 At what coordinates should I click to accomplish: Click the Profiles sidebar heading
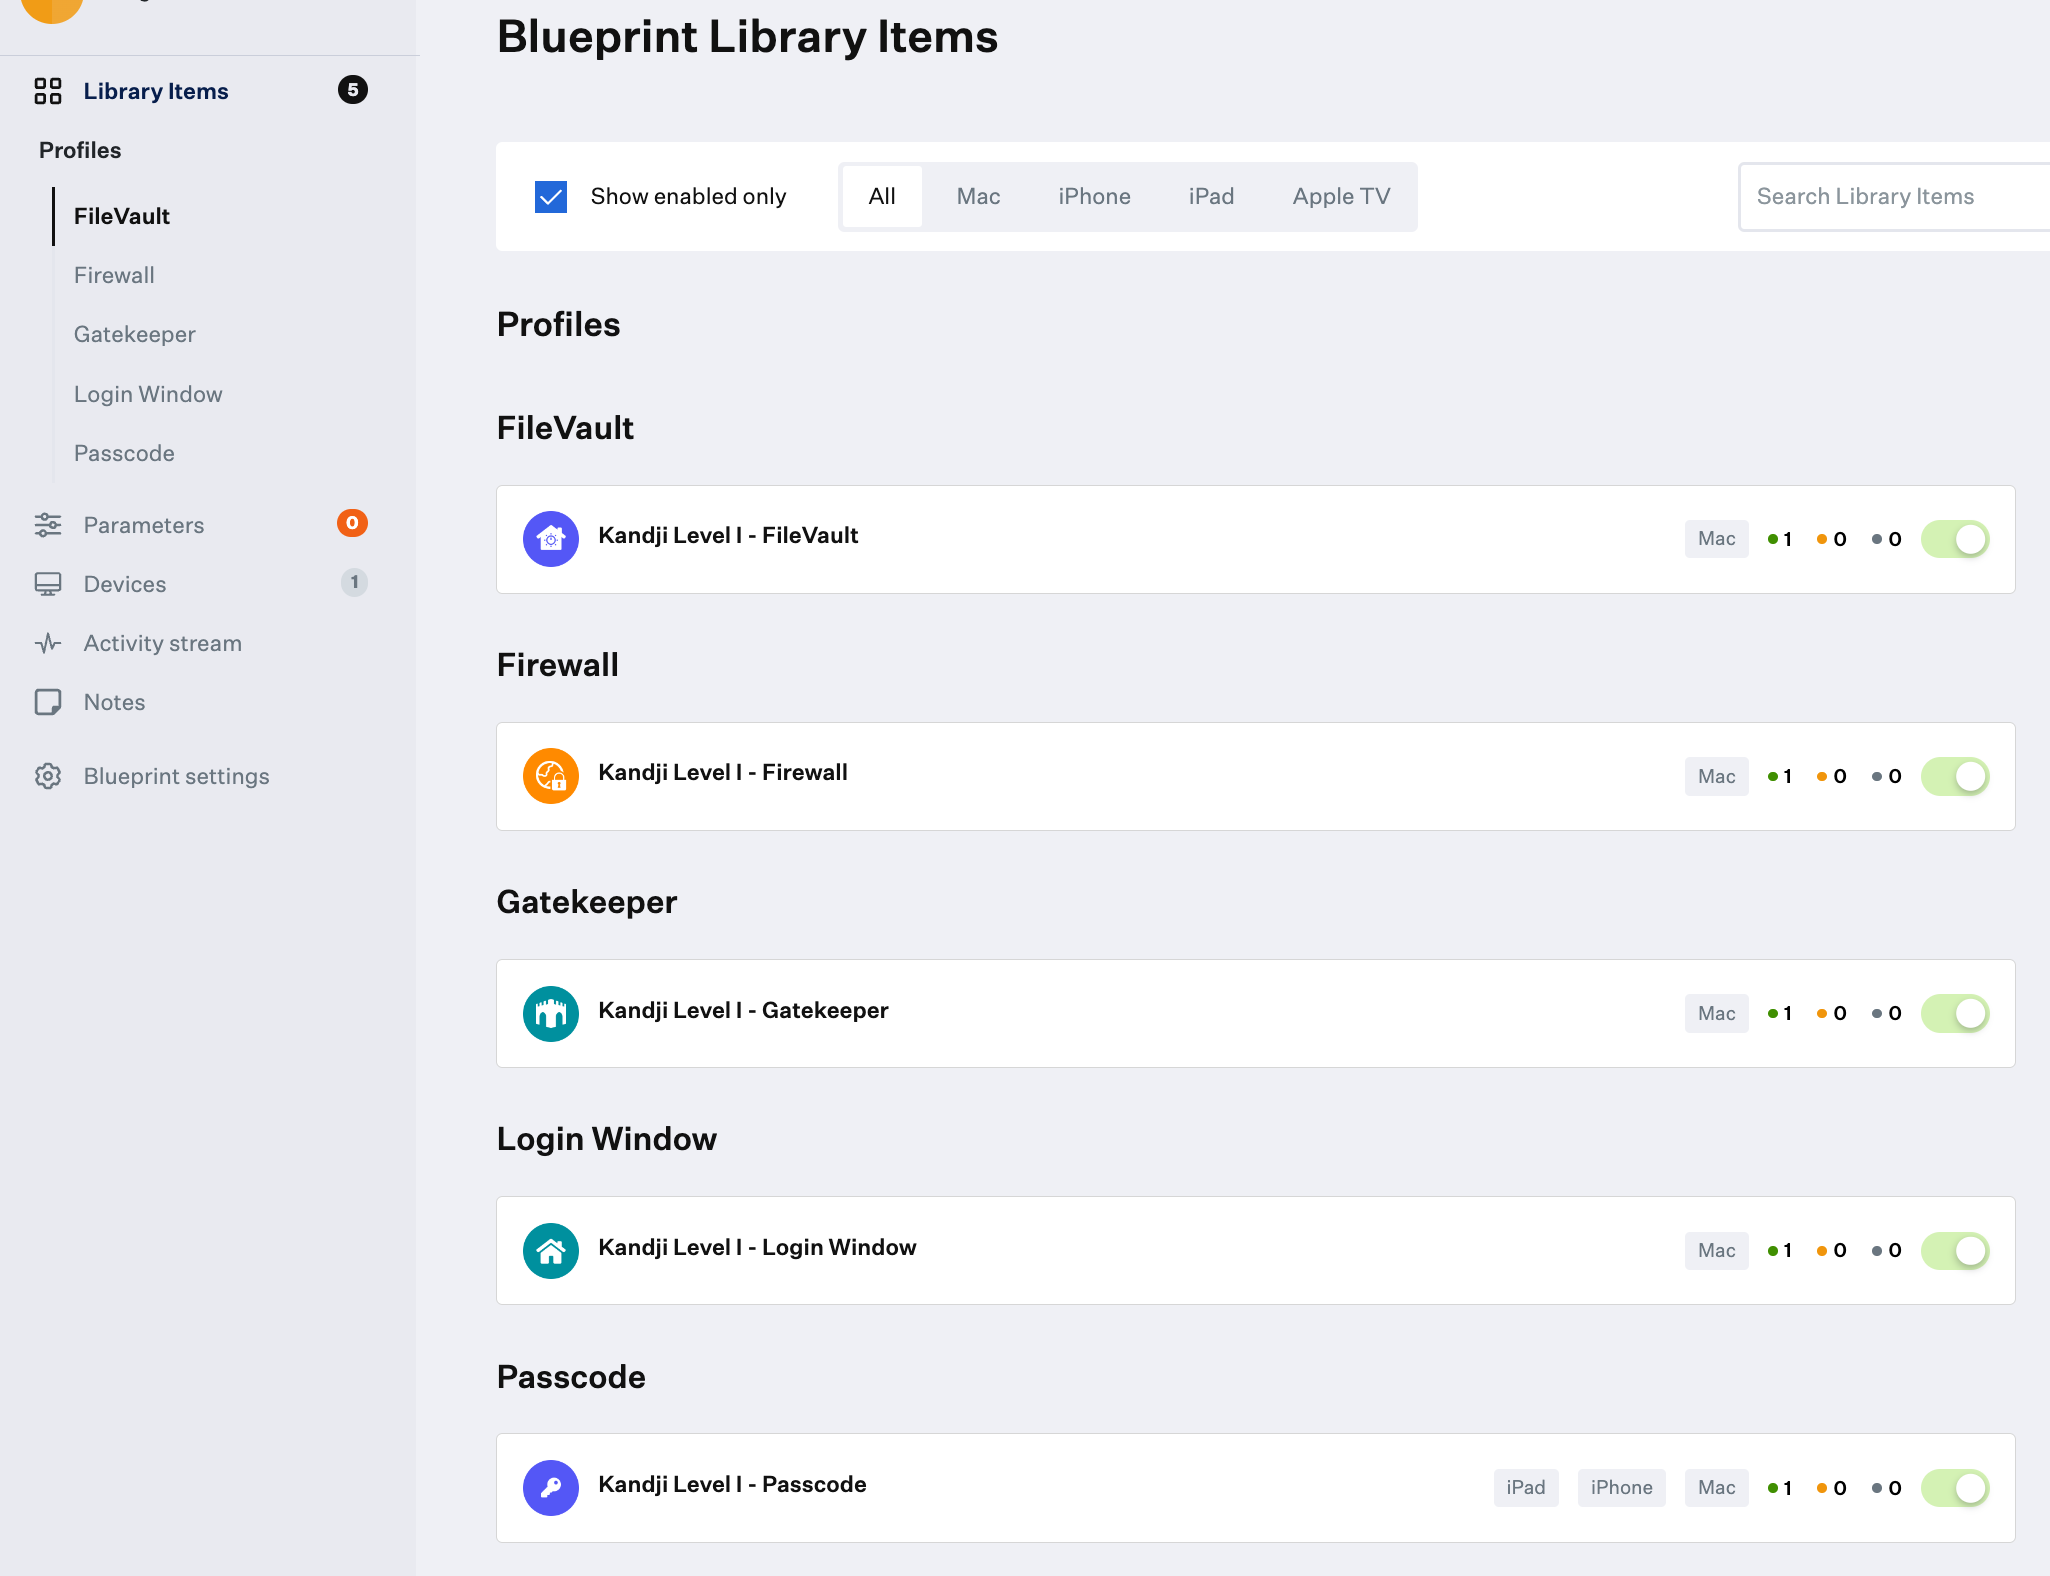pos(80,150)
